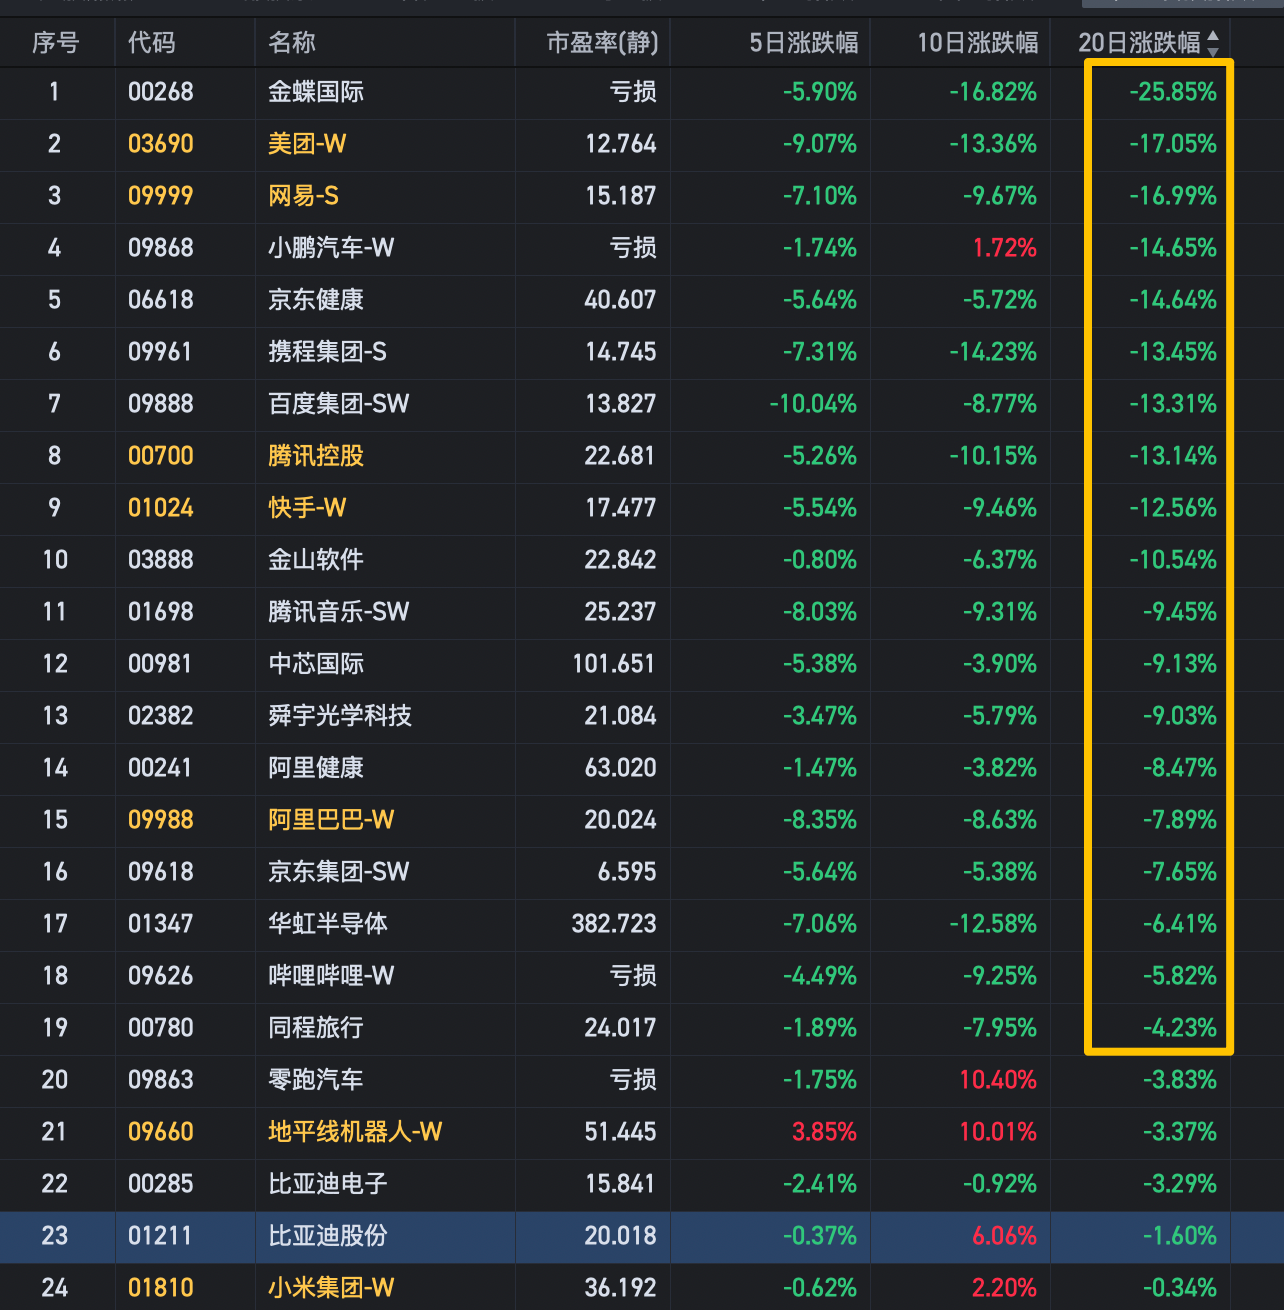Sort by 20日涨跌幅 column arrow

1213,43
